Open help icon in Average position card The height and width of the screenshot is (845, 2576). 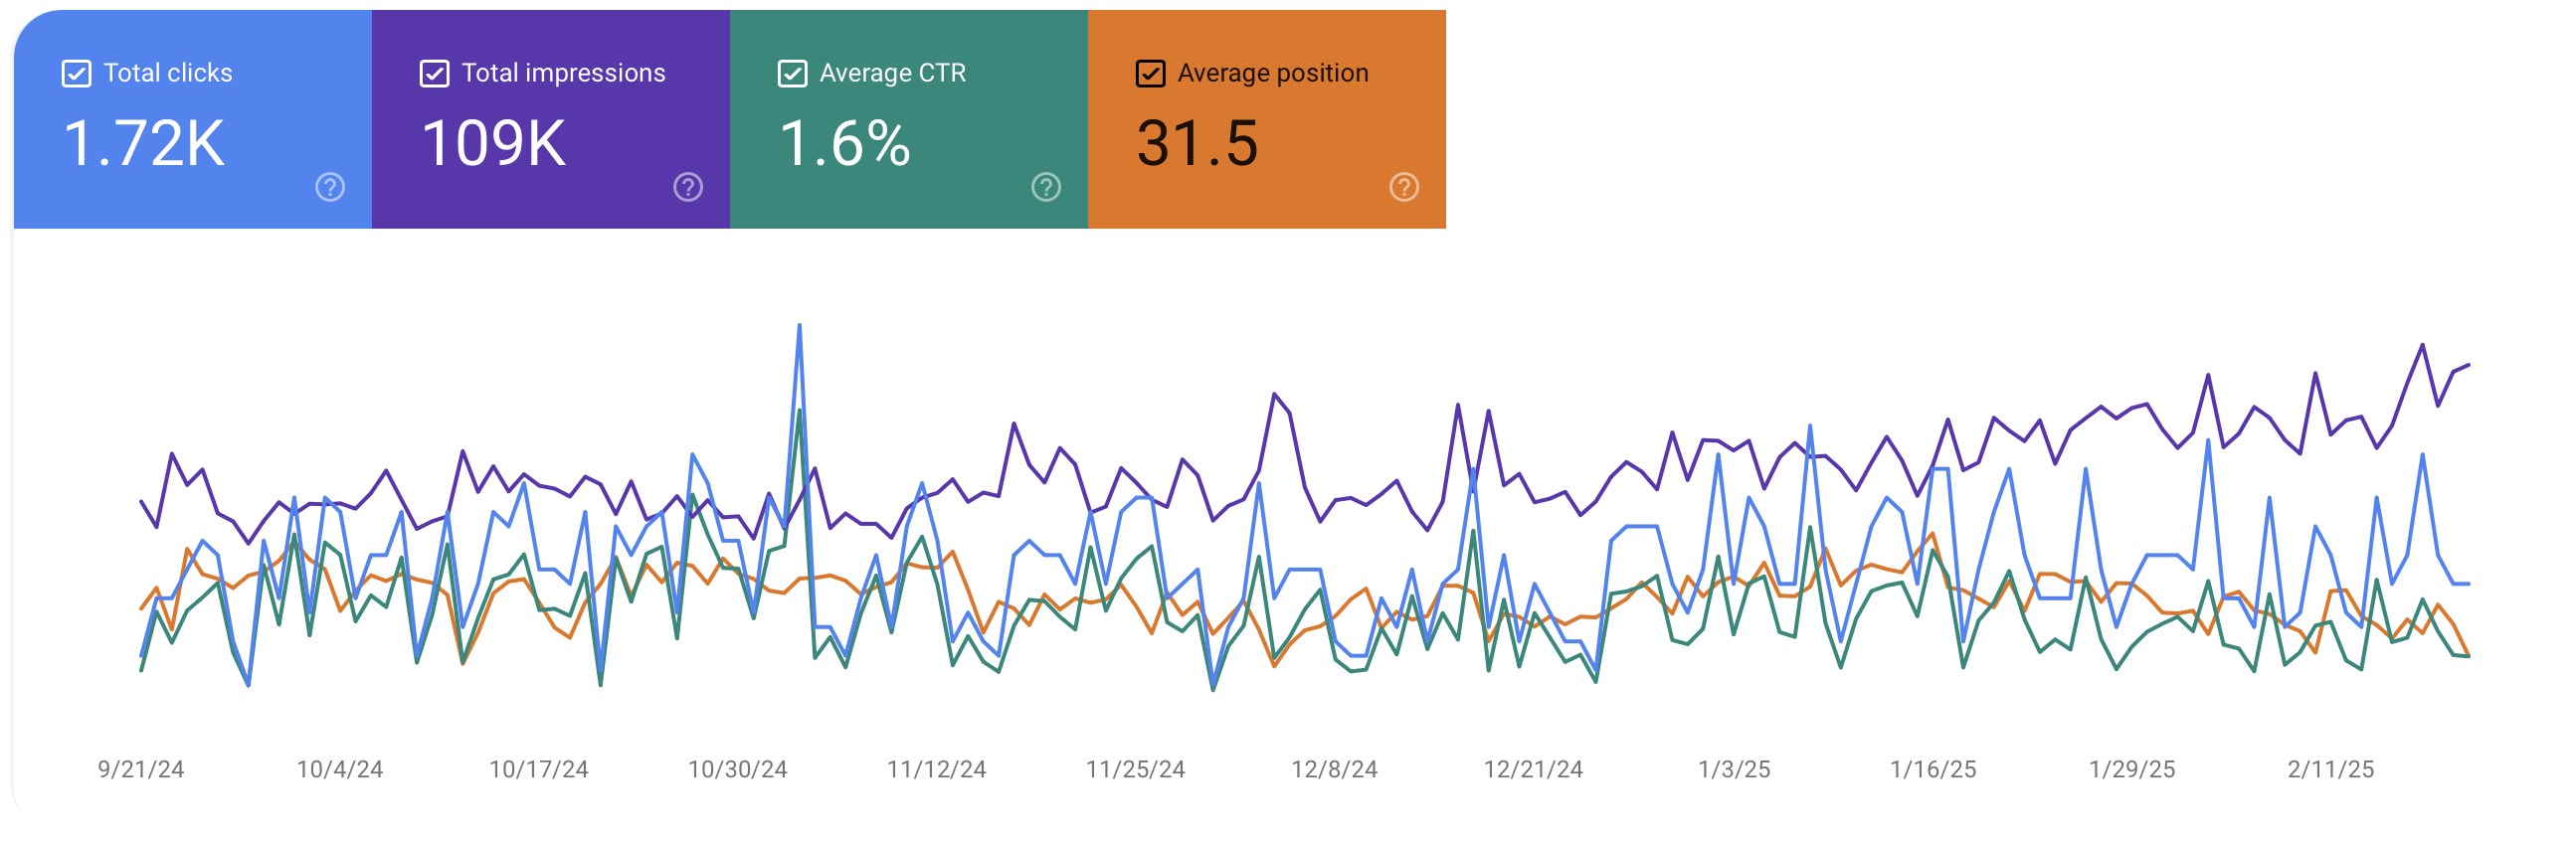click(1404, 187)
